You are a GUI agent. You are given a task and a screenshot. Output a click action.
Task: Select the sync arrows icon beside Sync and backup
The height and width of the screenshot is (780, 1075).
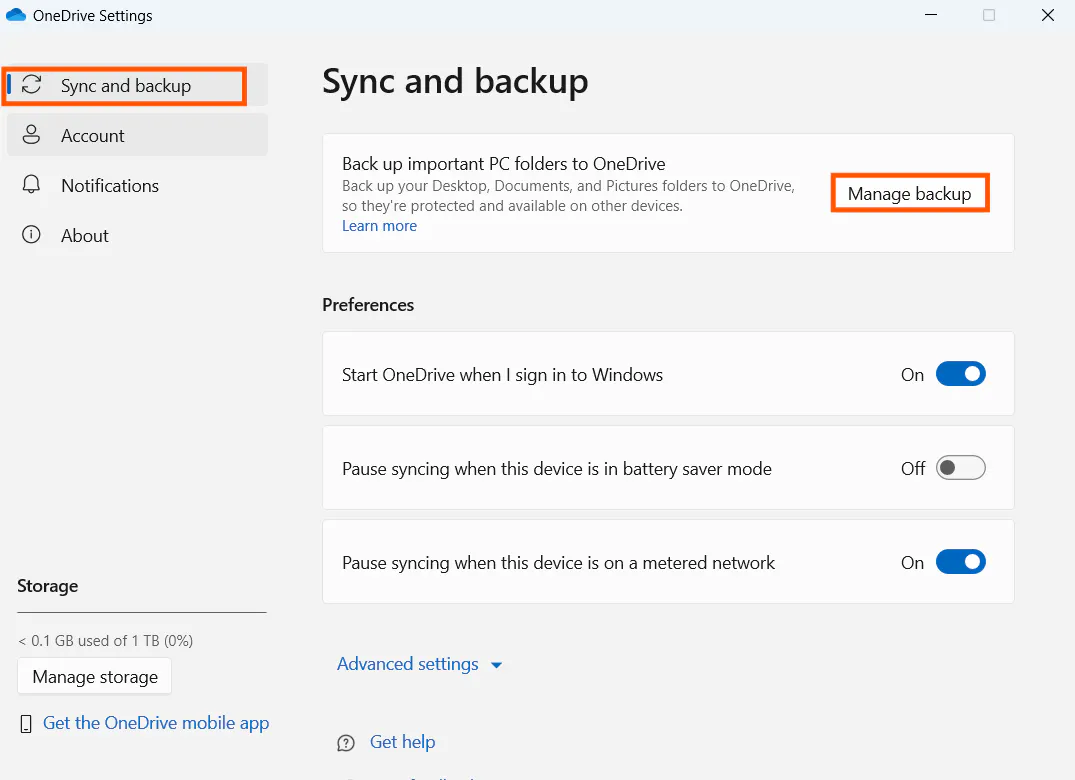coord(33,85)
